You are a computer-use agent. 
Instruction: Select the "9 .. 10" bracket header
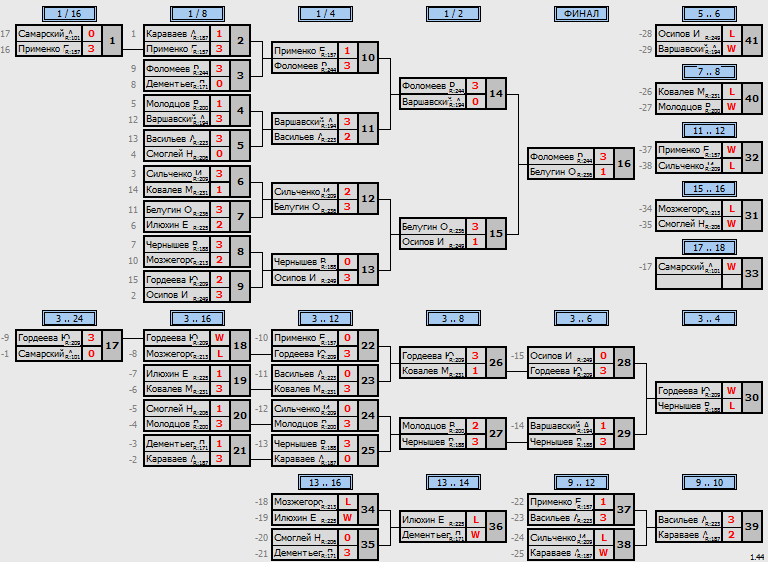pos(709,483)
